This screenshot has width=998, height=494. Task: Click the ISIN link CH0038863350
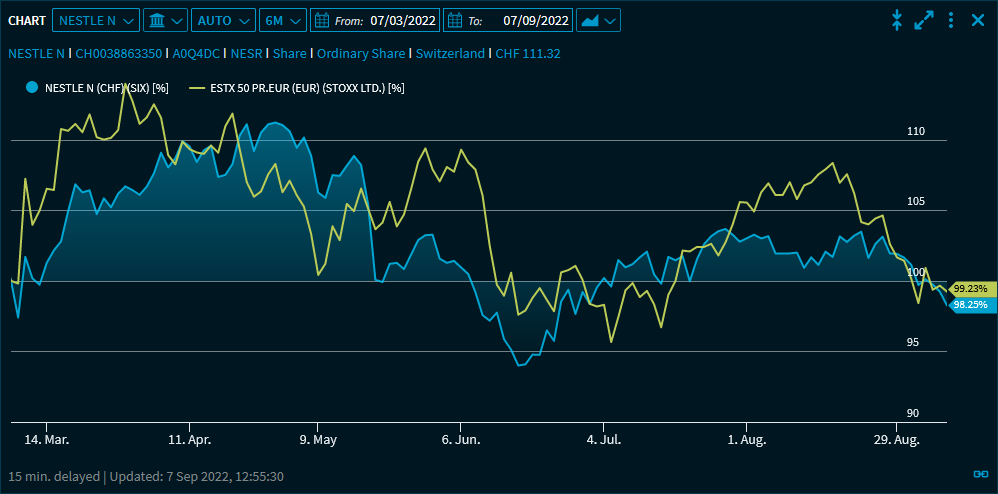point(119,54)
